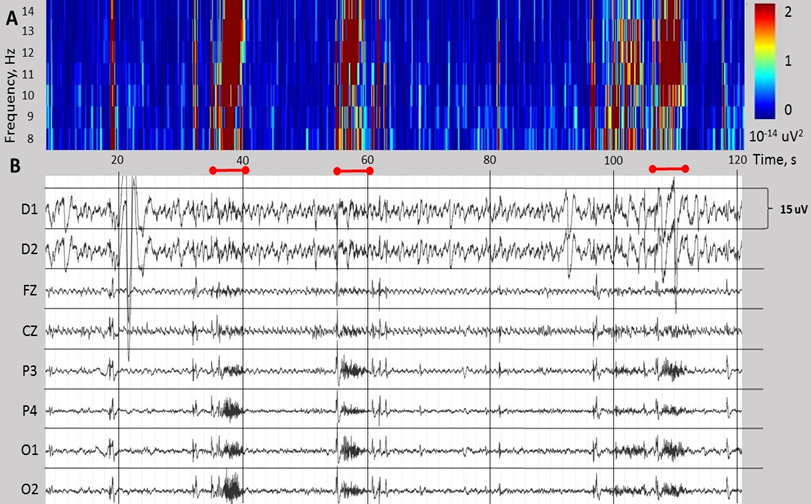Click the first red interval marker near 40 s

[x=229, y=170]
